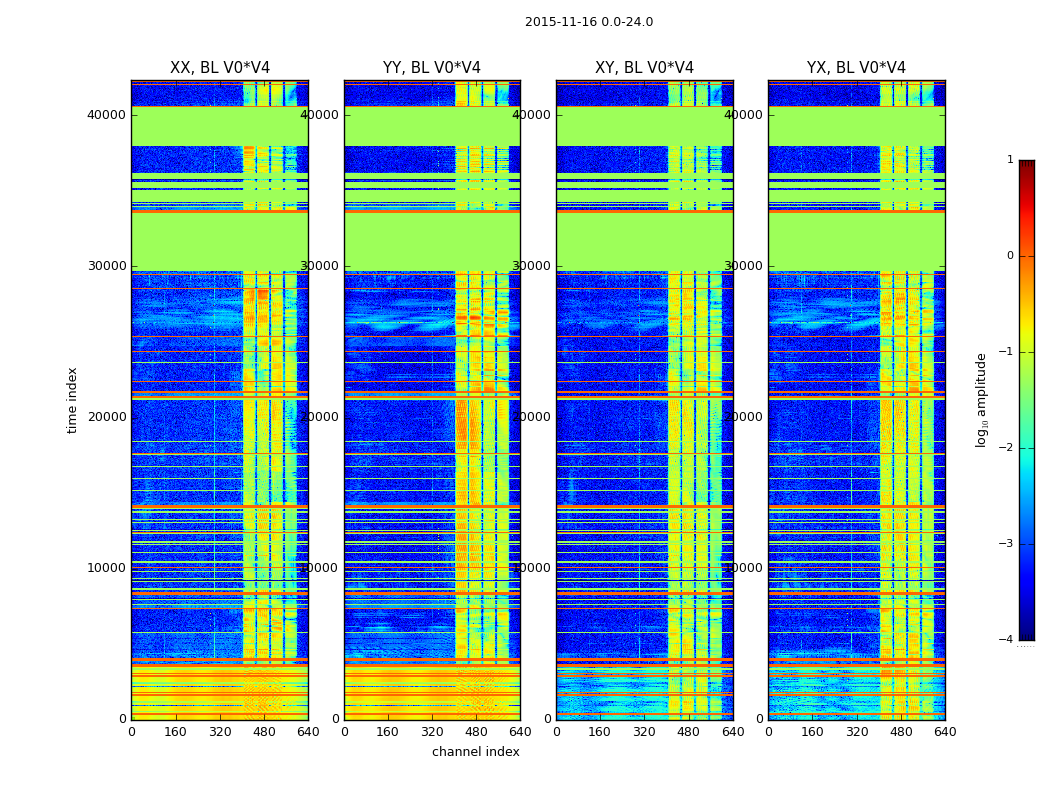
Task: Click the log10 amplitude colorbar label
Action: 982,400
